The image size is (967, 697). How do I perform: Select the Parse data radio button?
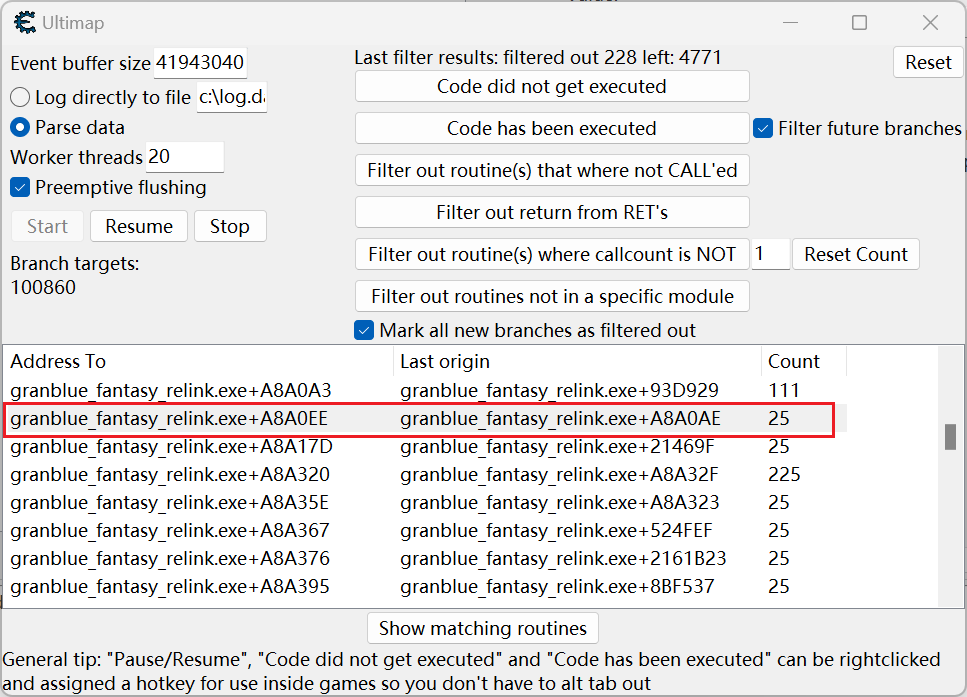[x=20, y=128]
